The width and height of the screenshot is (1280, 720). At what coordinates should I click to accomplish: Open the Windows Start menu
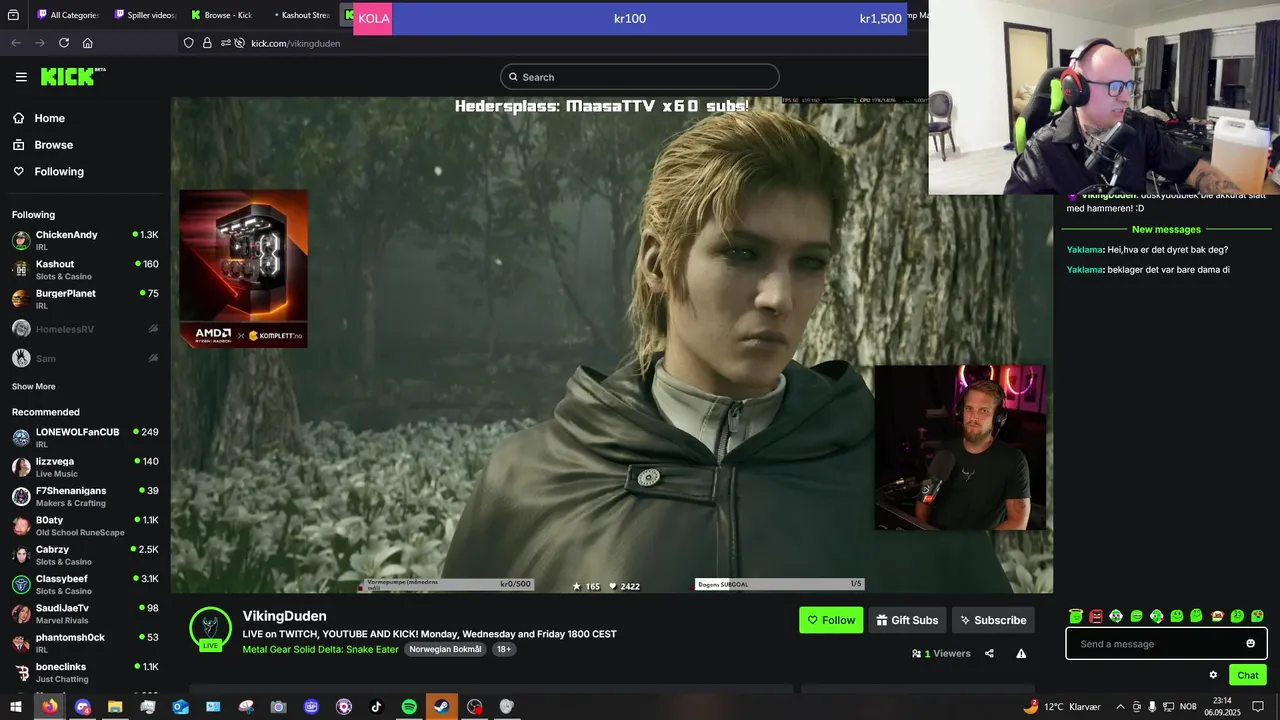16,706
